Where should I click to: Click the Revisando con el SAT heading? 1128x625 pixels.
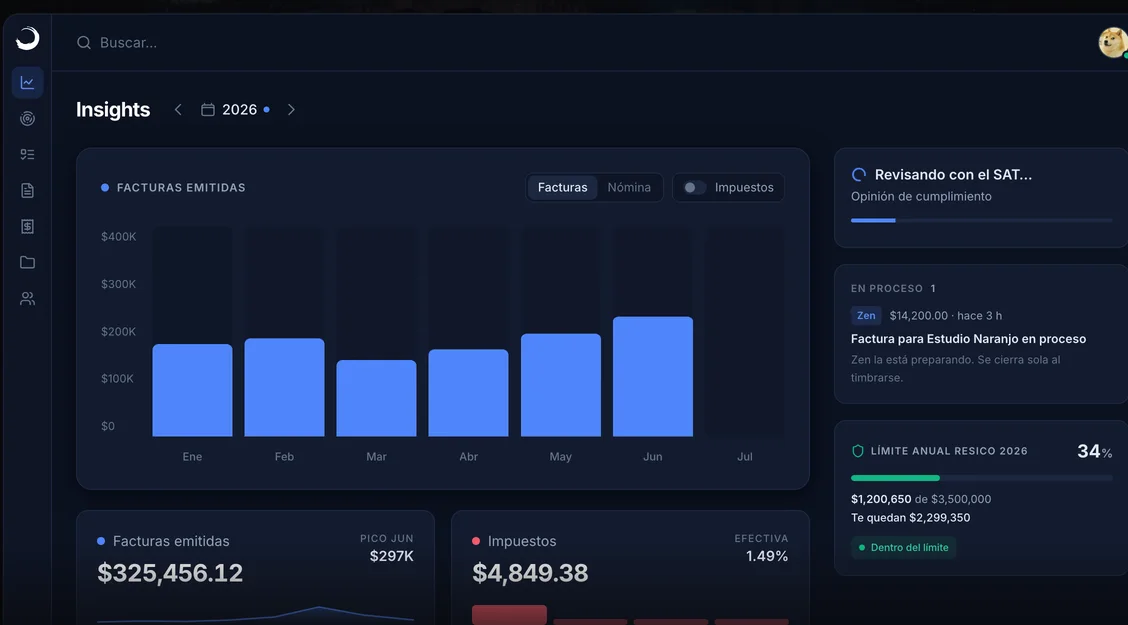point(953,175)
